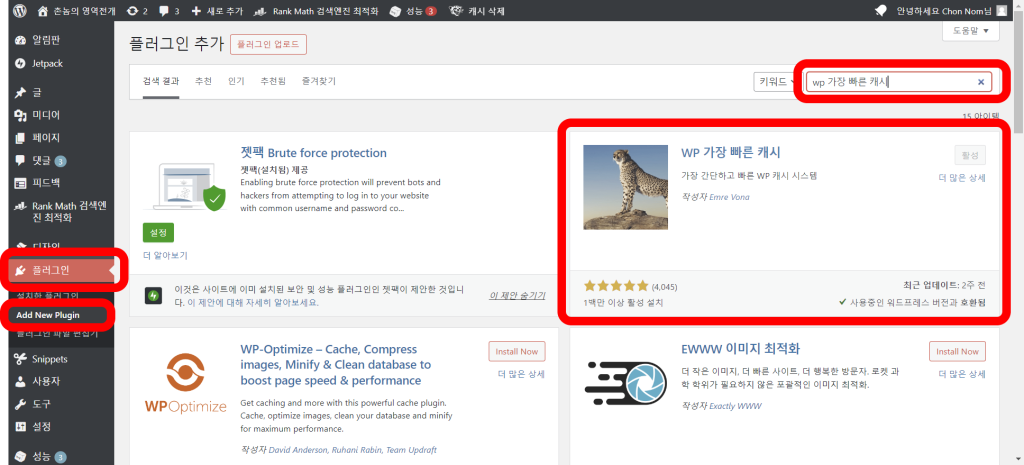Click the notification bell icon in admin bar
1024x465 pixels.
coord(881,10)
